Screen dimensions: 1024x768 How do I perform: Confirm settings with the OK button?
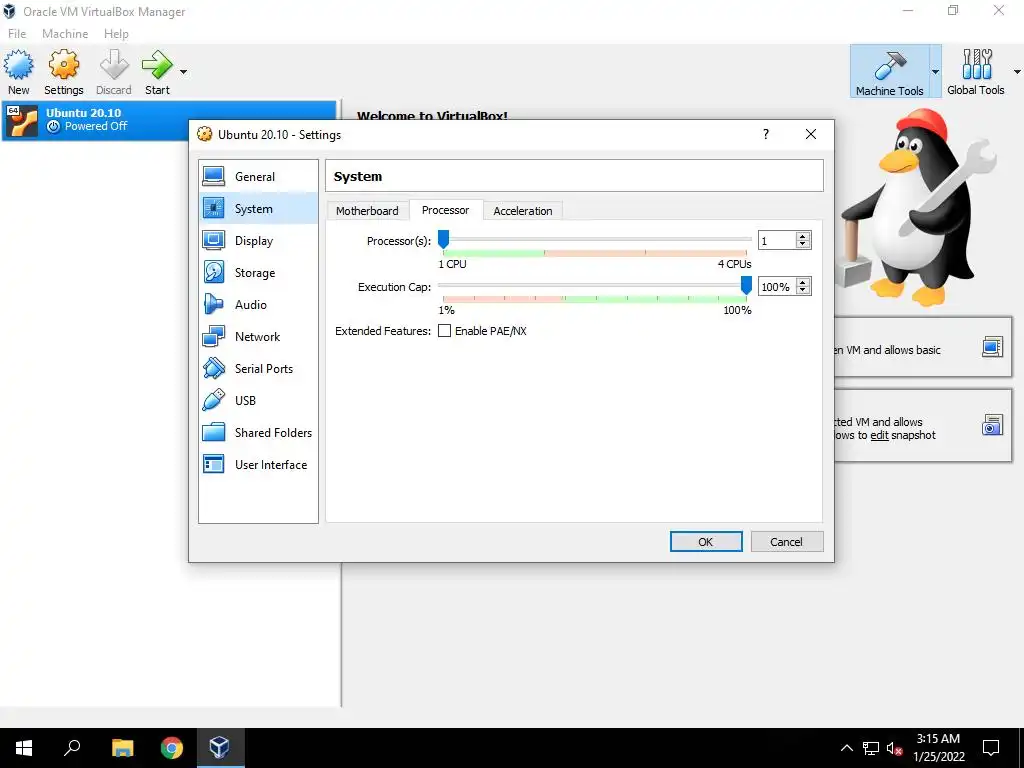point(706,541)
